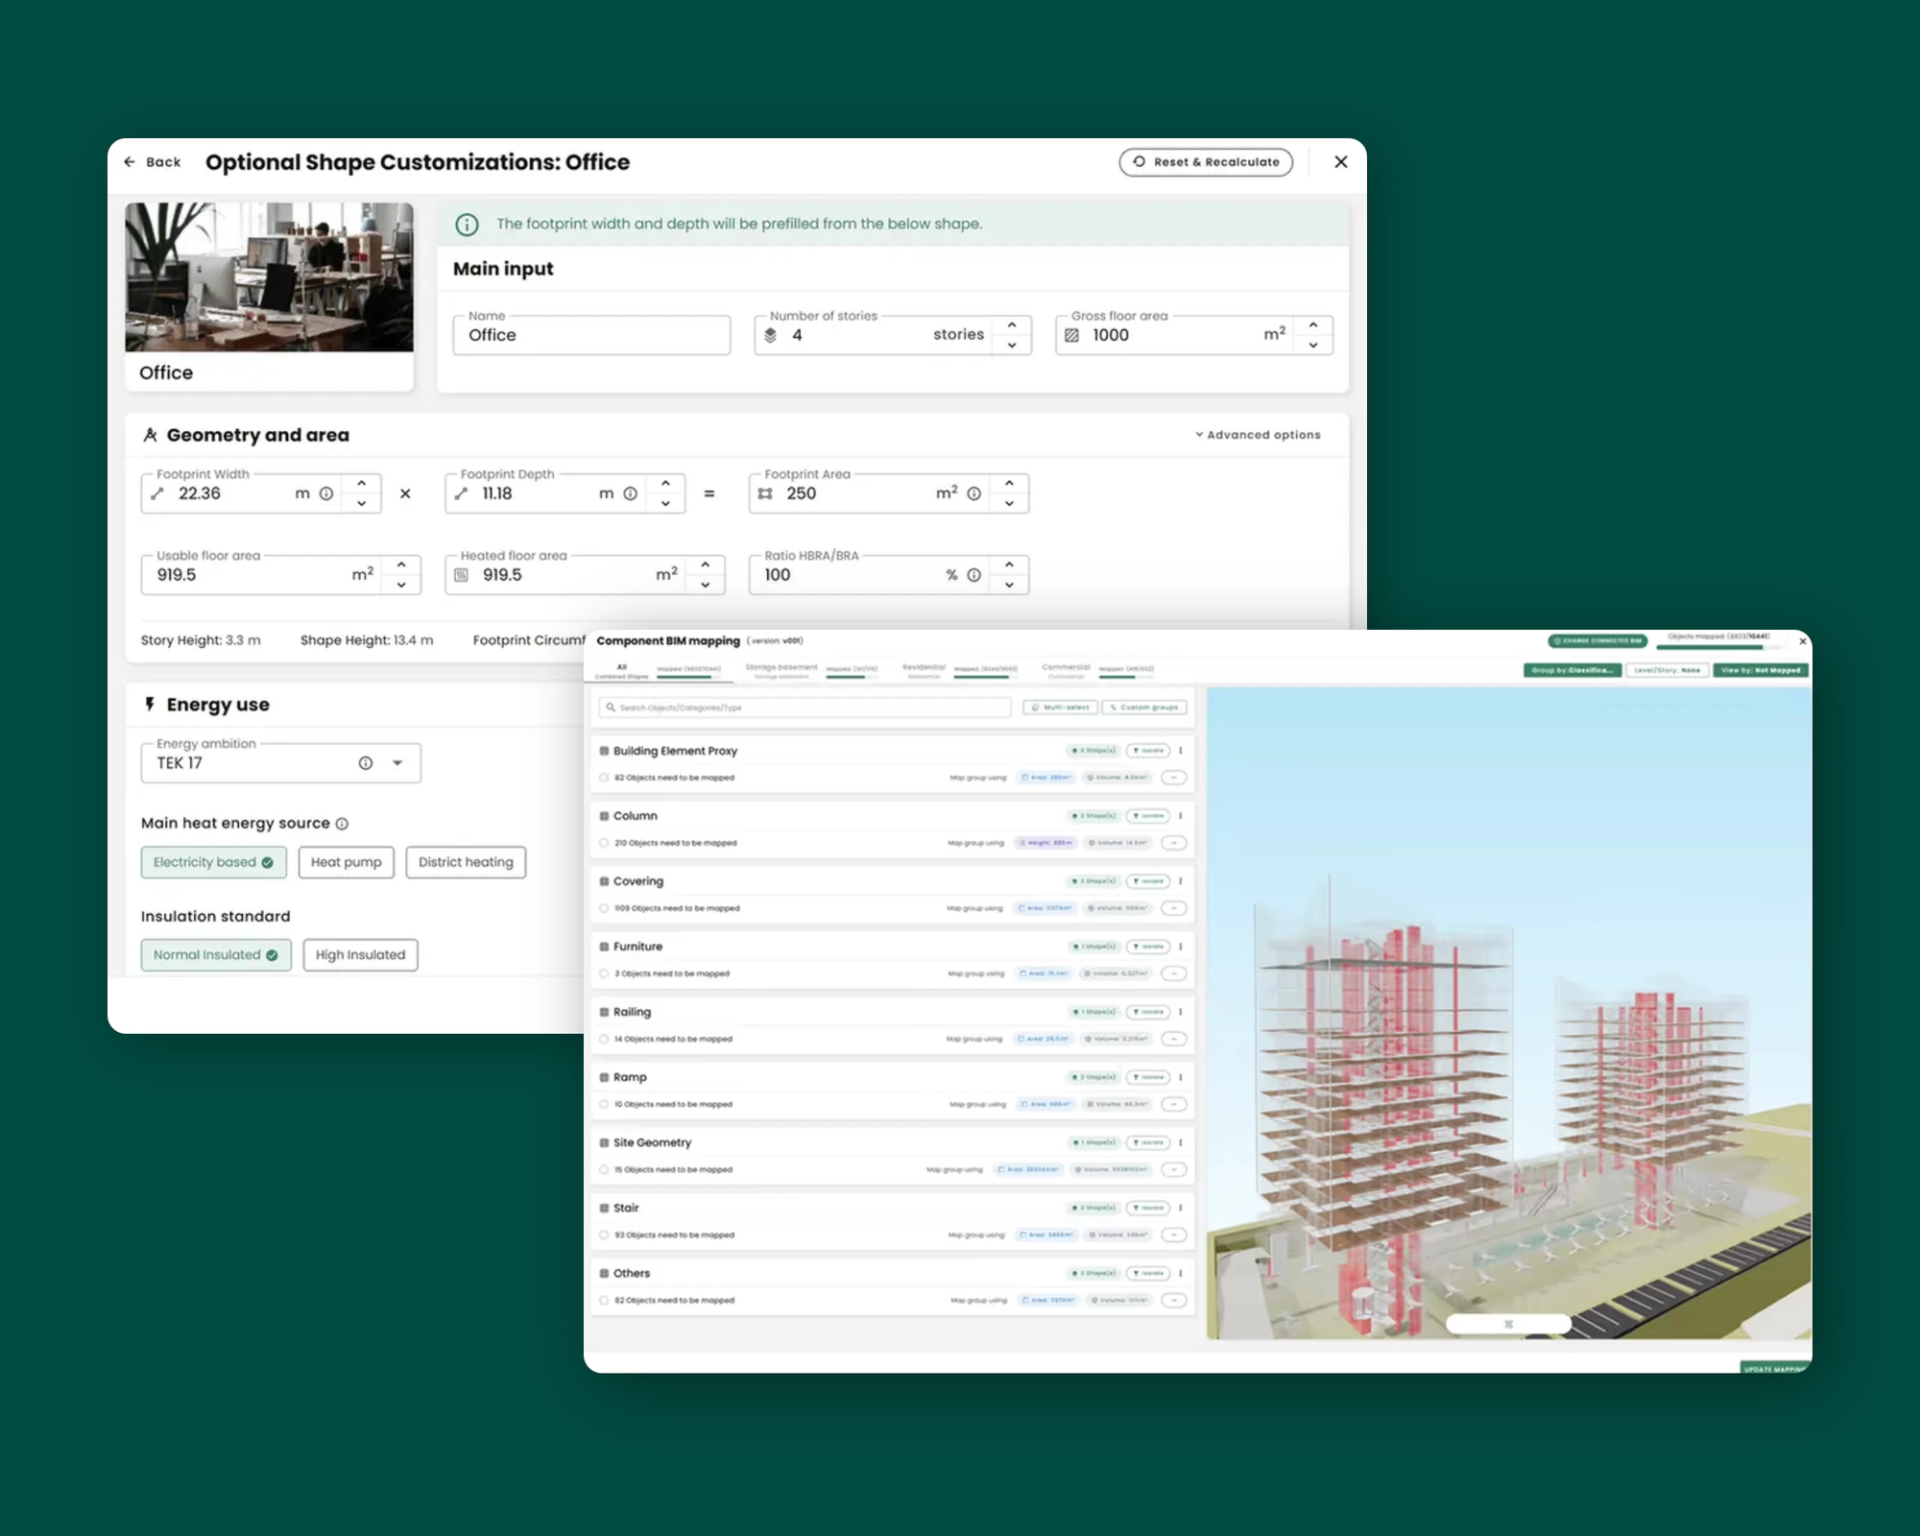Click Isolate filter on Site Geometry row
The height and width of the screenshot is (1536, 1920).
[x=1148, y=1142]
